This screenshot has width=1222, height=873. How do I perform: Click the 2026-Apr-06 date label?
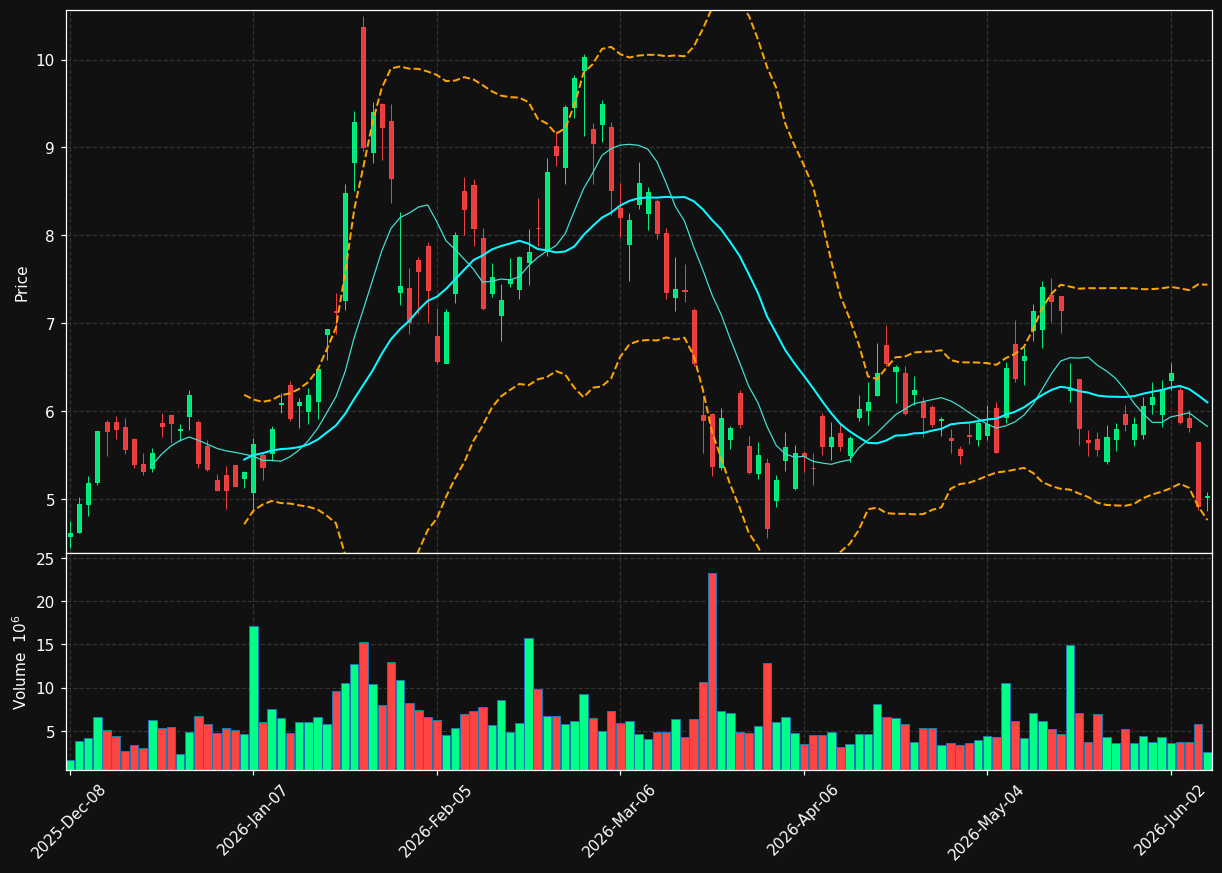coord(803,822)
